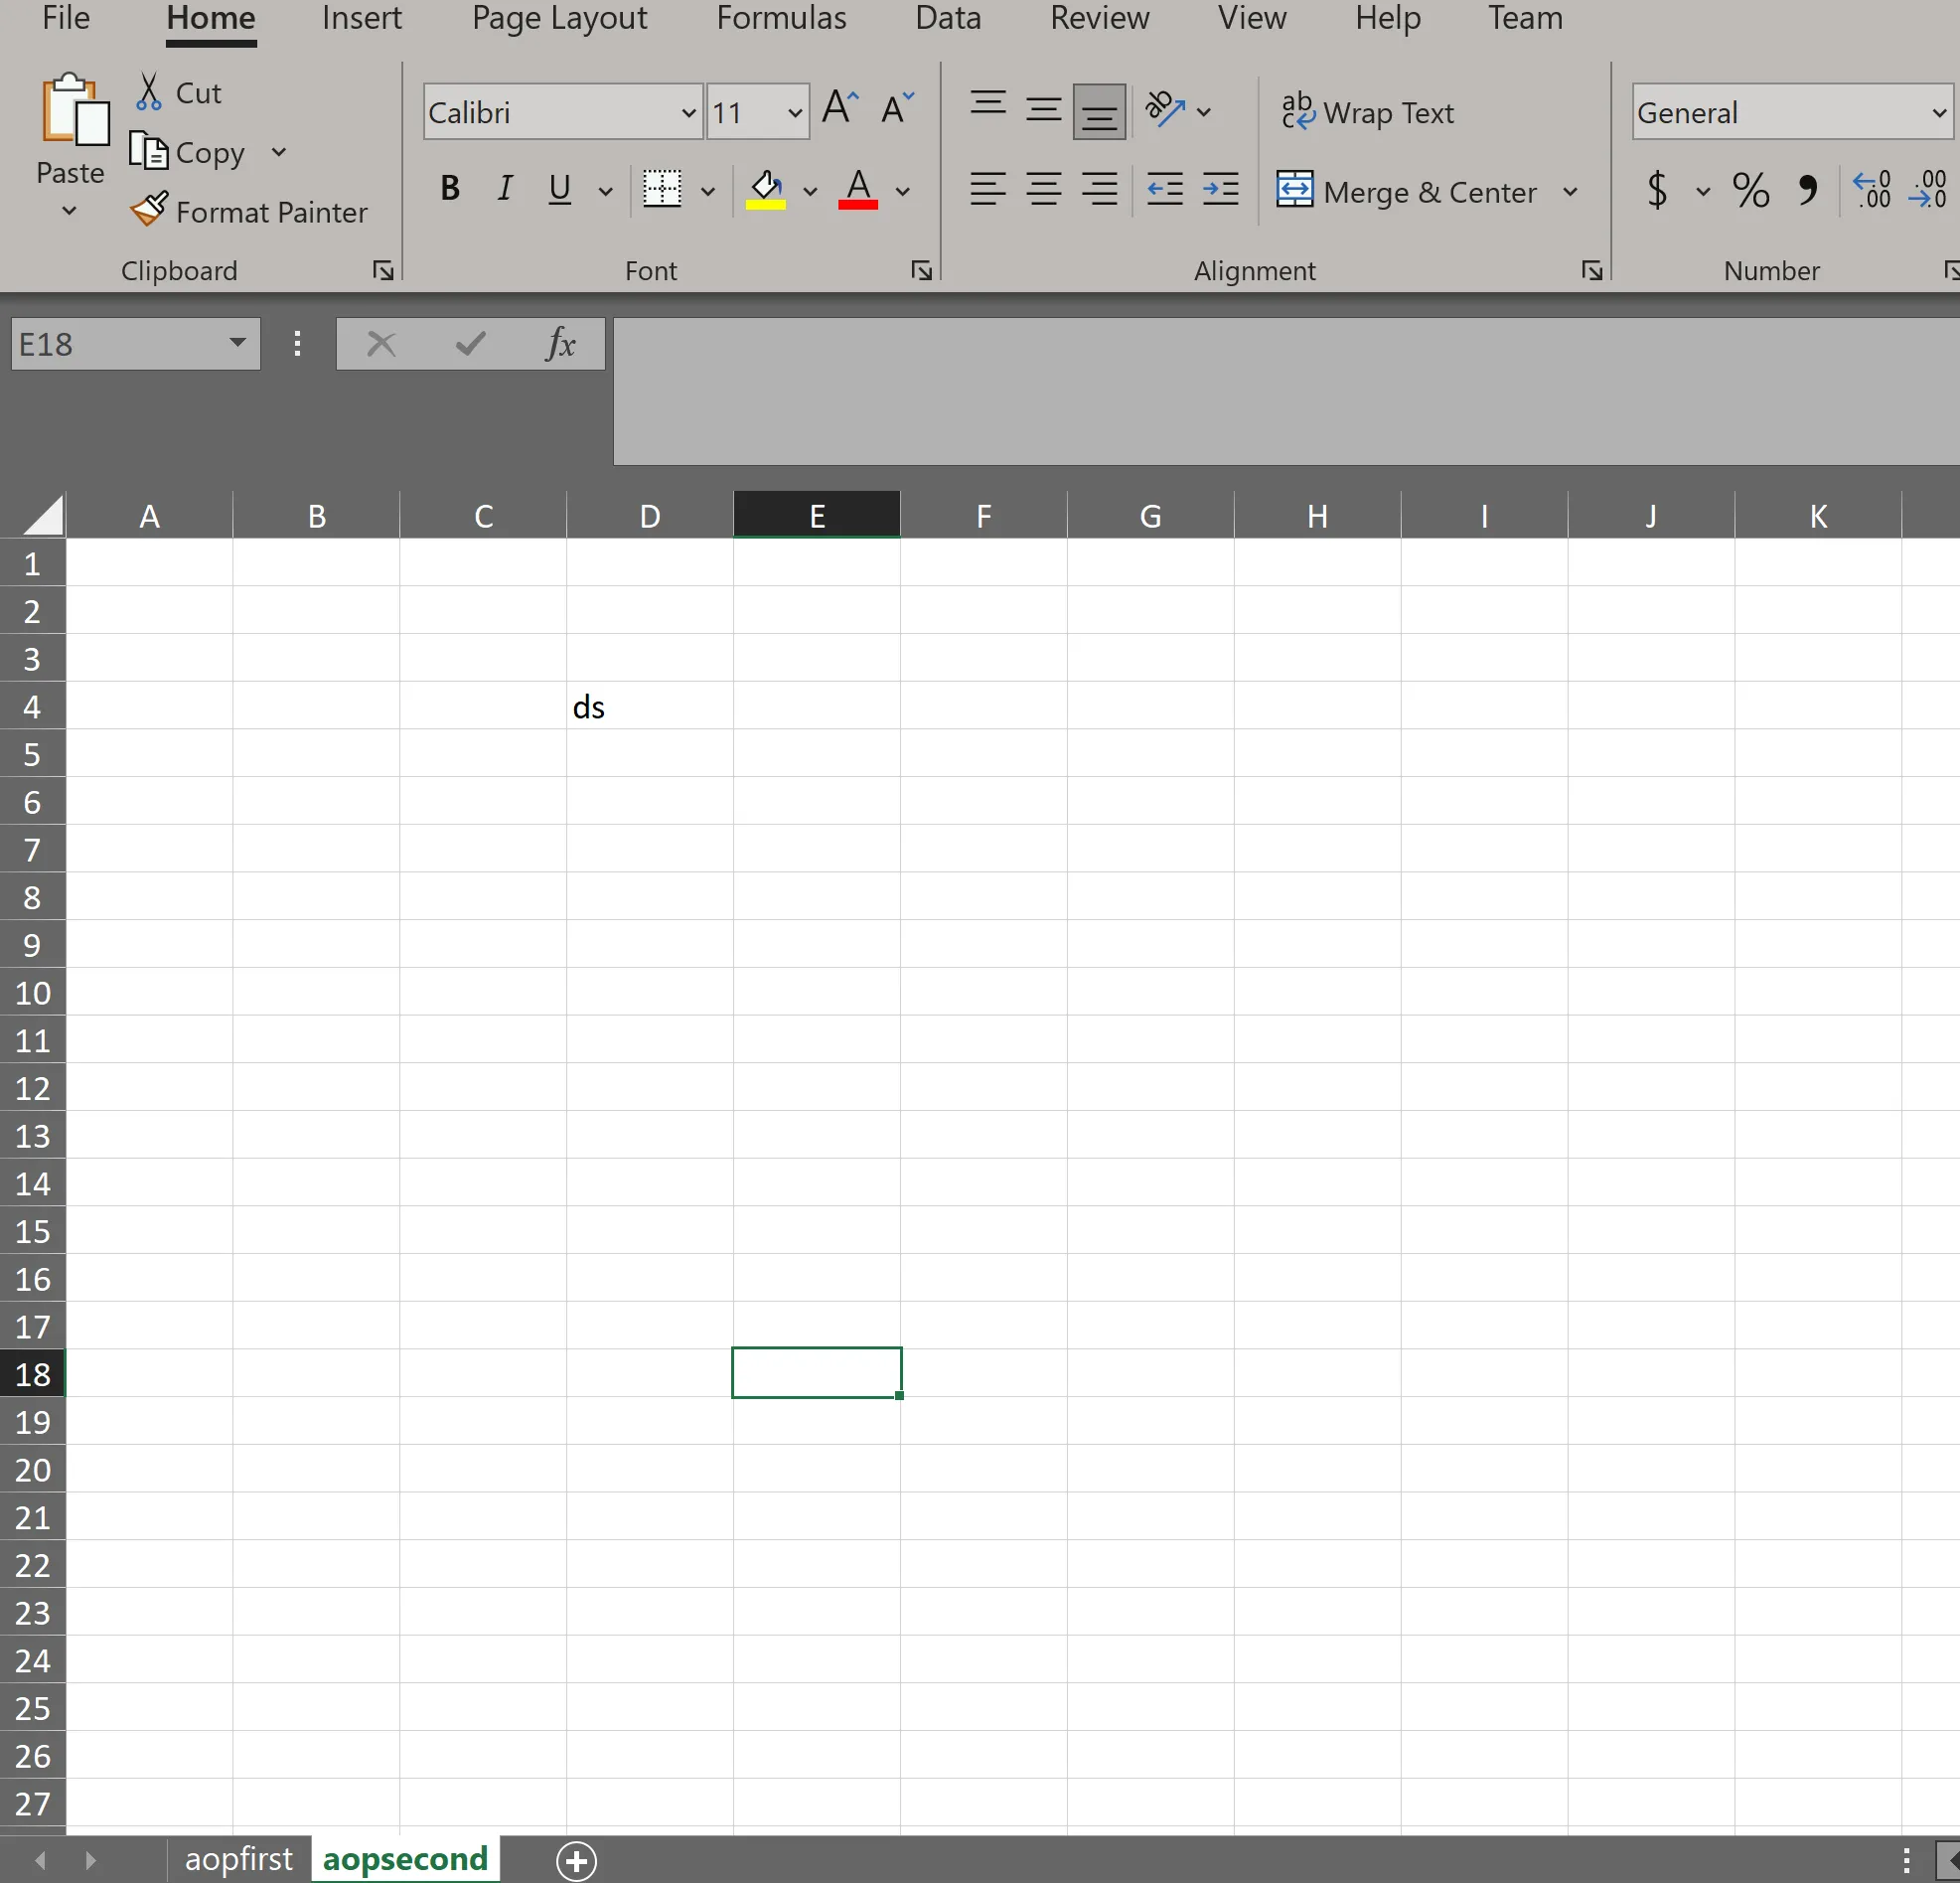Toggle Wrap Text
Viewport: 1960px width, 1883px height.
[1367, 112]
